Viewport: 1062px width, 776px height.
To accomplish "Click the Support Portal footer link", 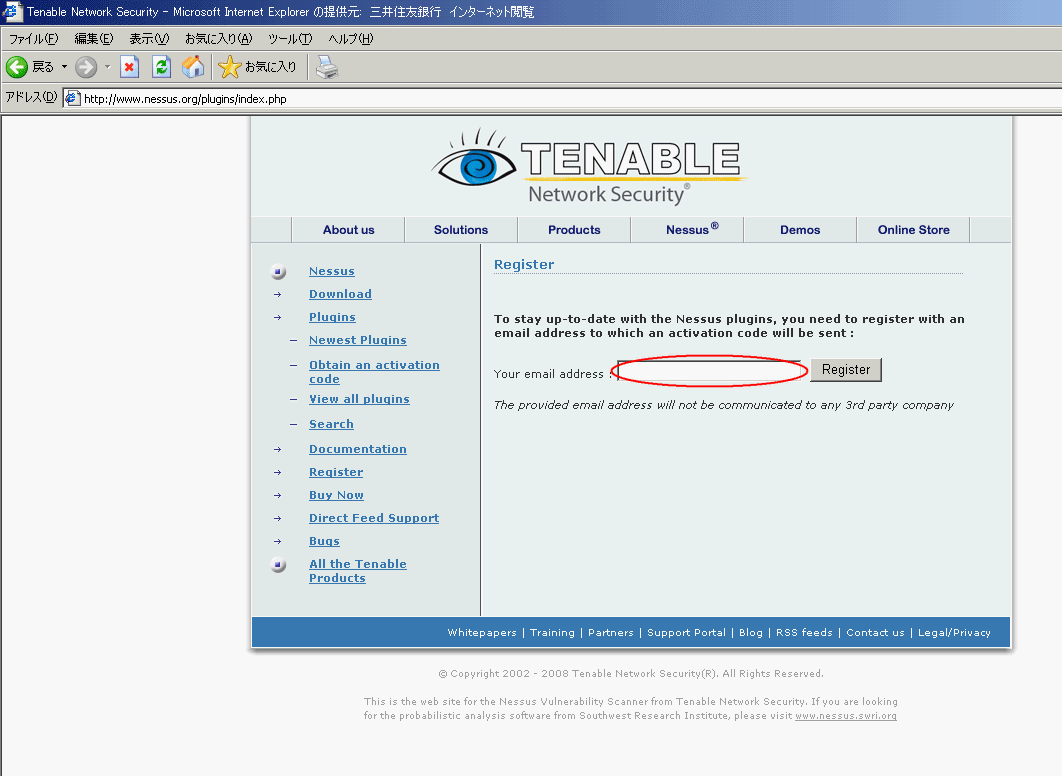I will click(x=686, y=632).
